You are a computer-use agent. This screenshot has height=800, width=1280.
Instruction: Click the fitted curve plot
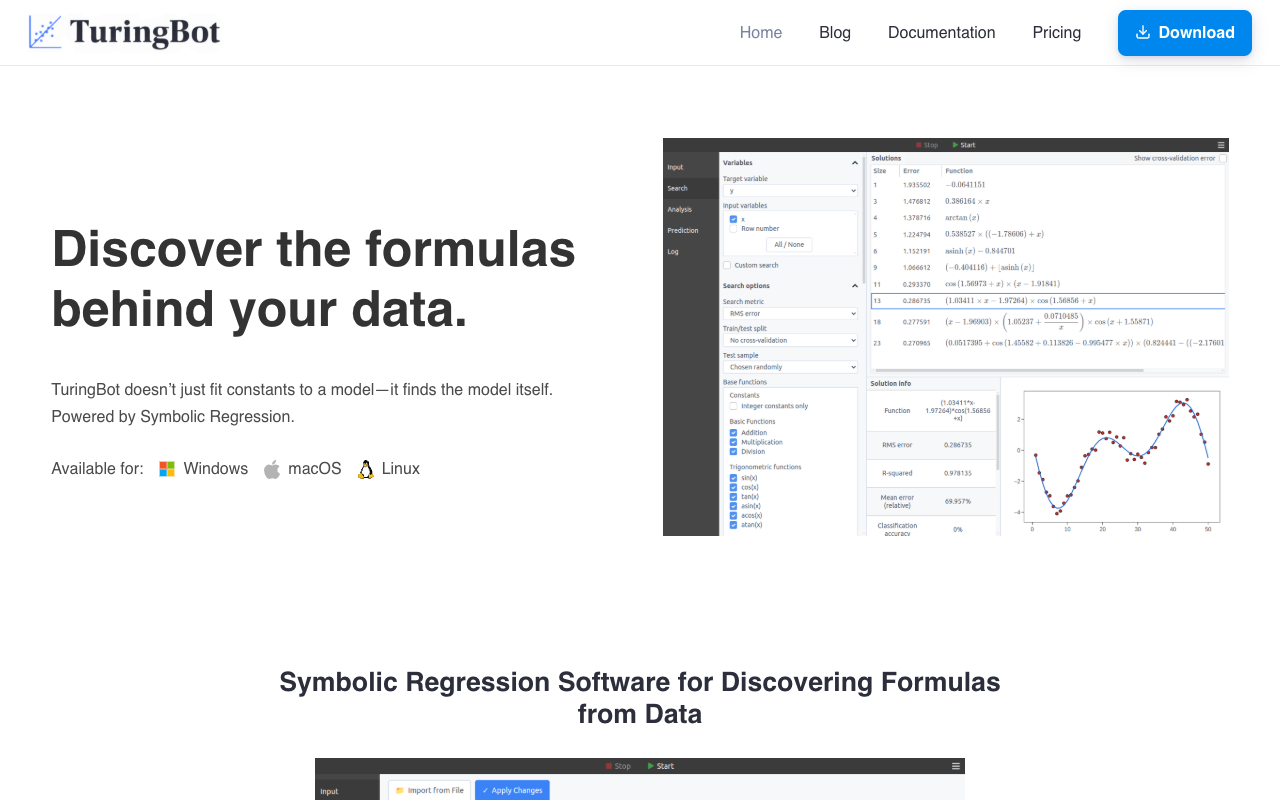1120,457
